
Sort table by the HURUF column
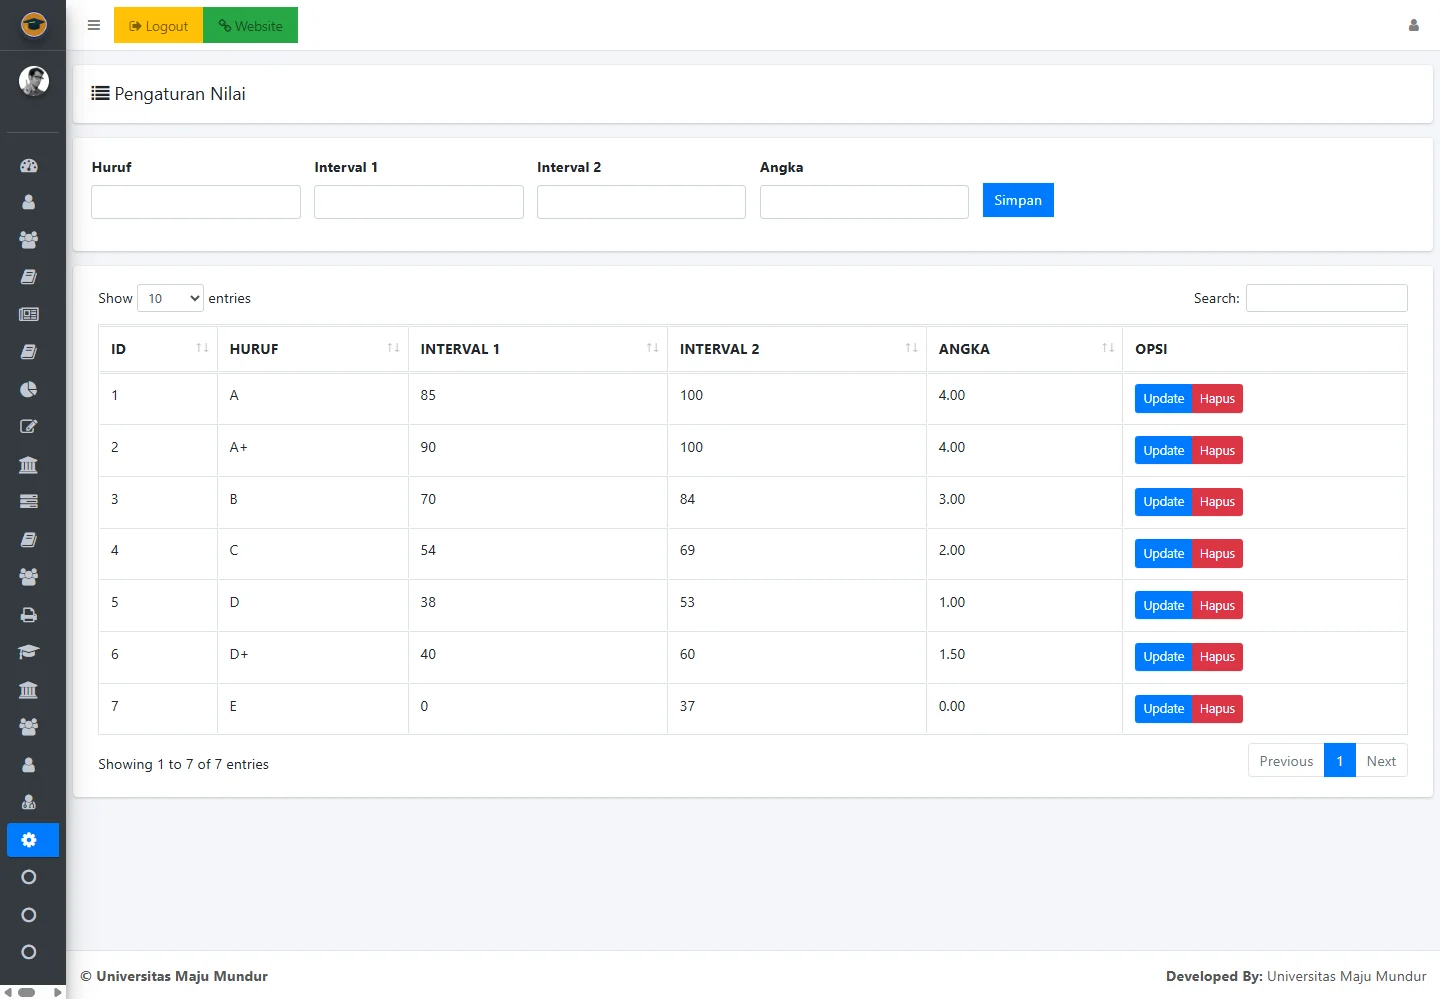[312, 349]
